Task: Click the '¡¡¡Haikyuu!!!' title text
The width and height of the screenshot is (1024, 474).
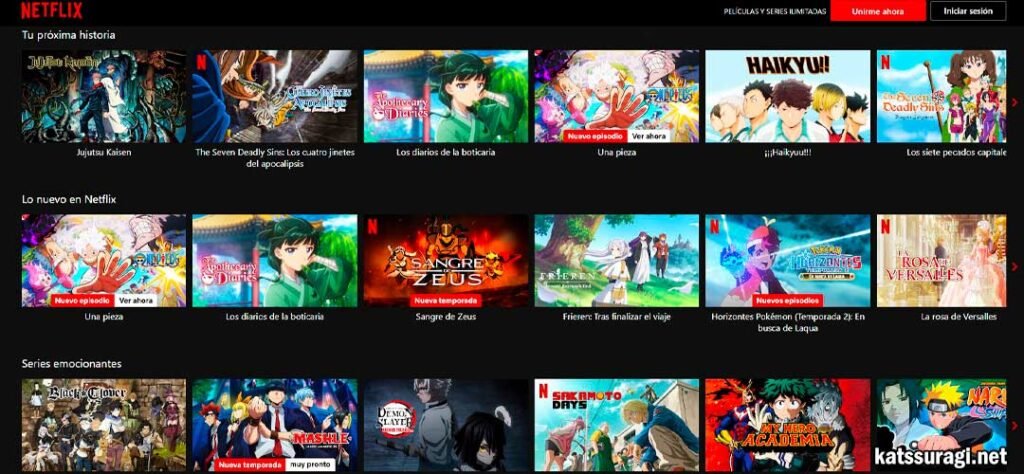Action: tap(788, 152)
